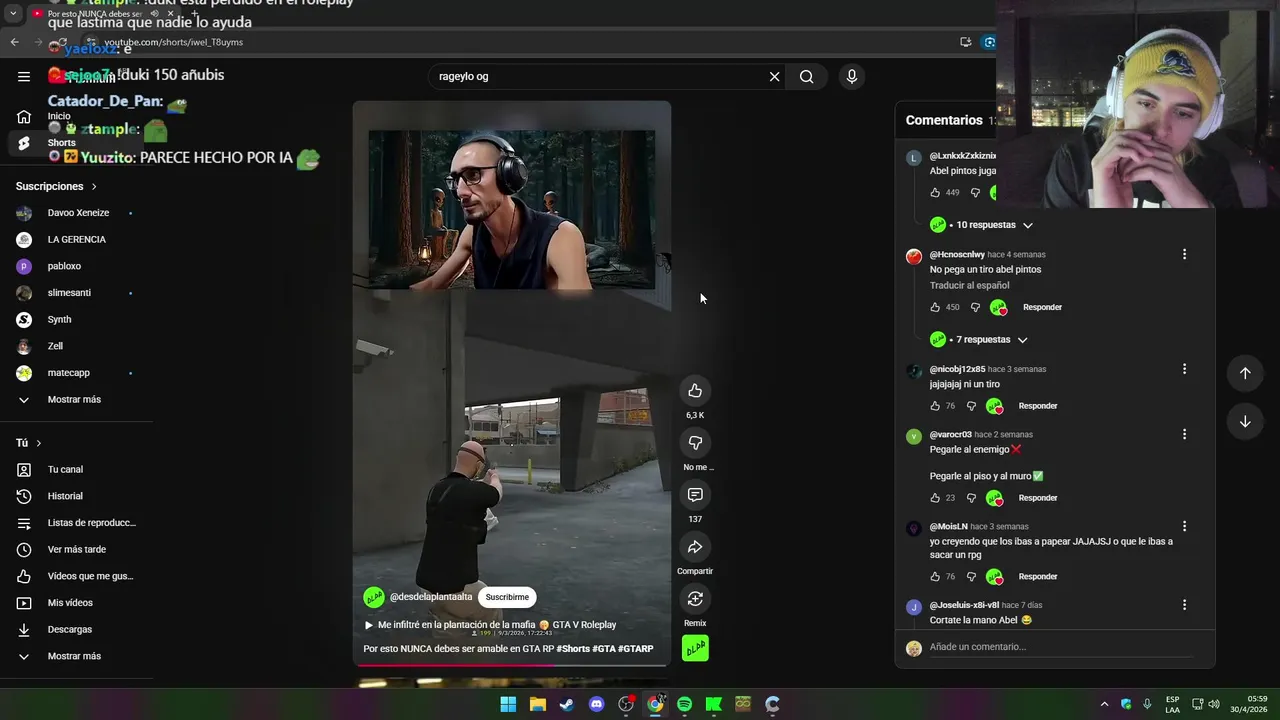
Task: Dislike the @Hcnoscnlwy comment
Action: pyautogui.click(x=975, y=307)
